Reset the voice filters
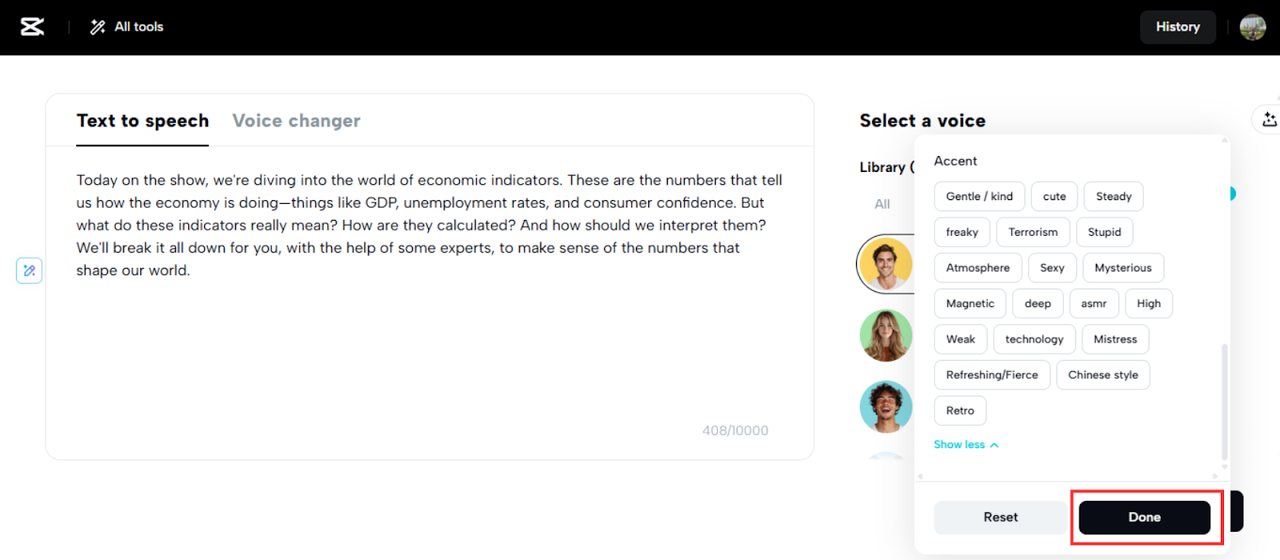Screen dimensions: 1280x560 (x=1000, y=517)
